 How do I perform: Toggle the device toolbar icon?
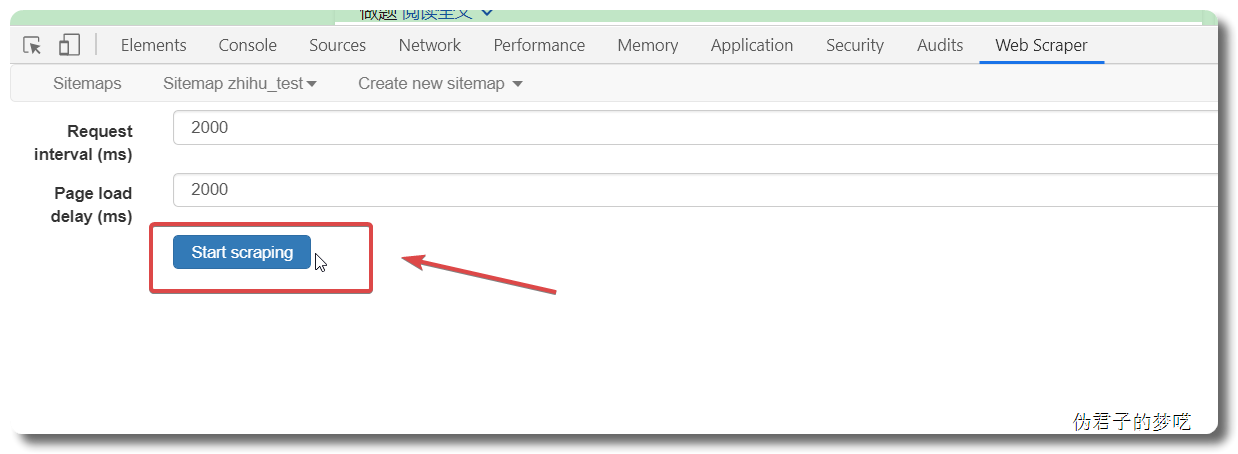click(x=69, y=45)
